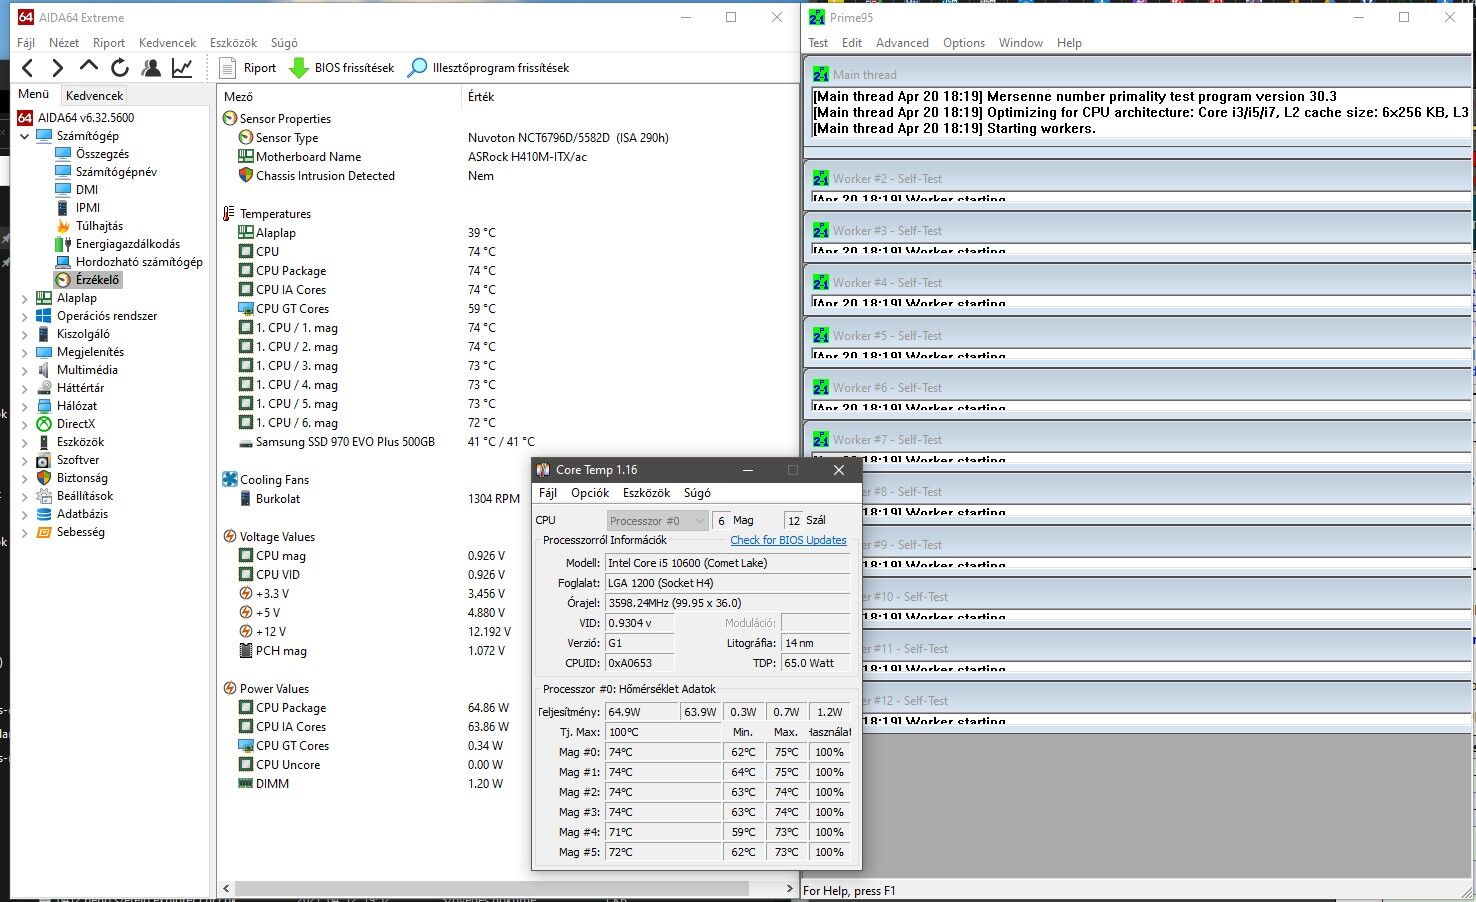The height and width of the screenshot is (902, 1476).
Task: Collapse the Számítógép tree node
Action: tap(25, 136)
